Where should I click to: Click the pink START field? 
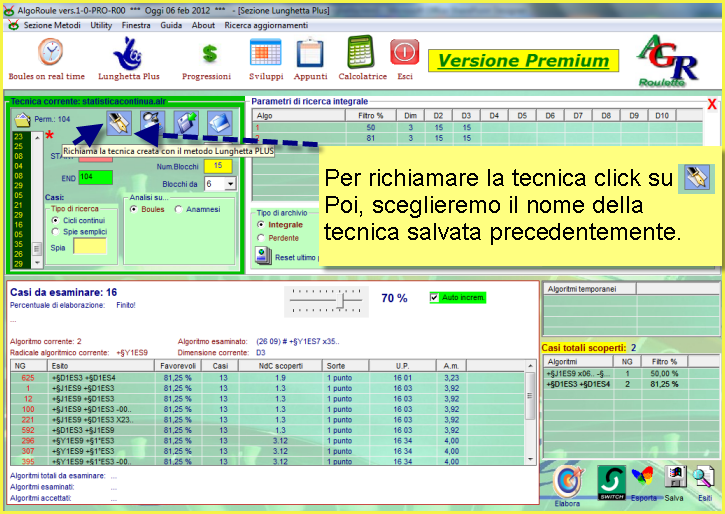(x=95, y=158)
